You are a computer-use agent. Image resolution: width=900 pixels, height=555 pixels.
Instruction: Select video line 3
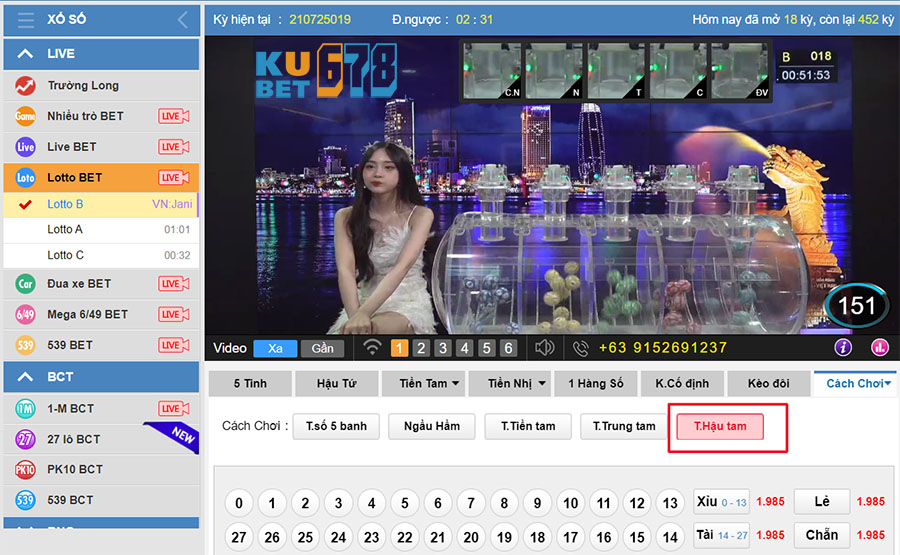(443, 348)
